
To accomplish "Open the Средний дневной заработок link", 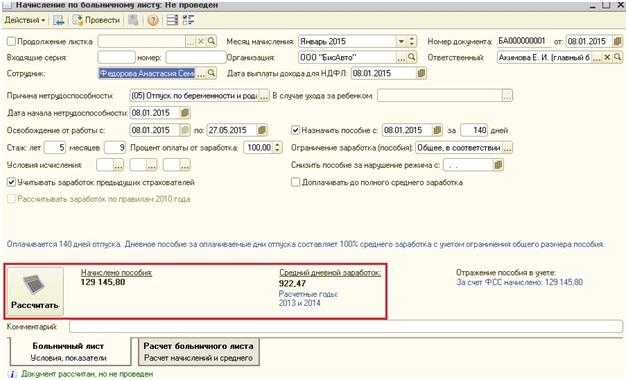I will point(330,273).
